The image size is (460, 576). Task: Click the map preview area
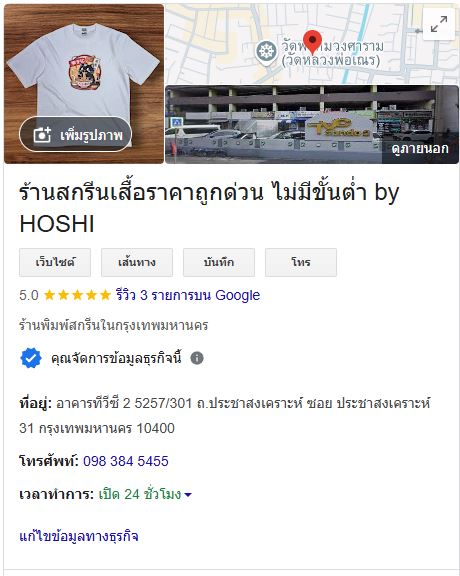[x=312, y=44]
